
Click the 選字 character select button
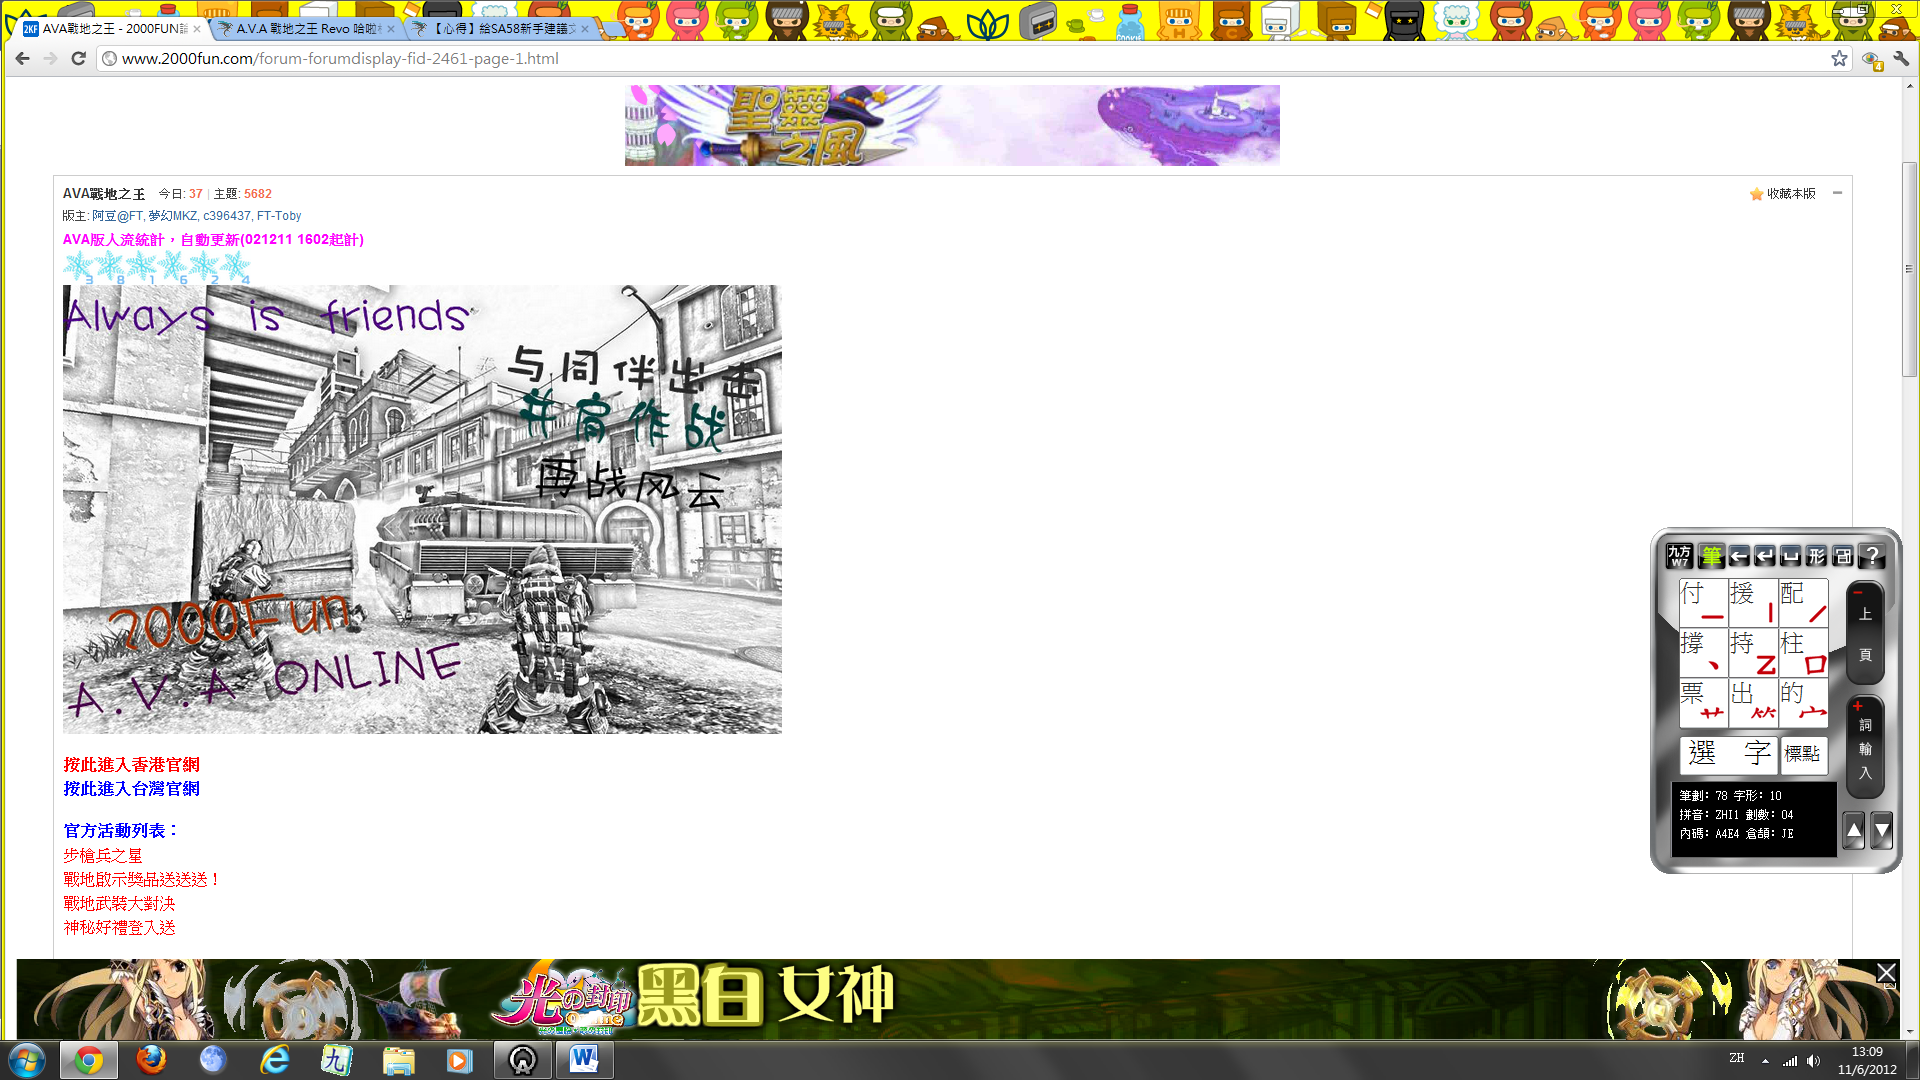click(x=1728, y=754)
